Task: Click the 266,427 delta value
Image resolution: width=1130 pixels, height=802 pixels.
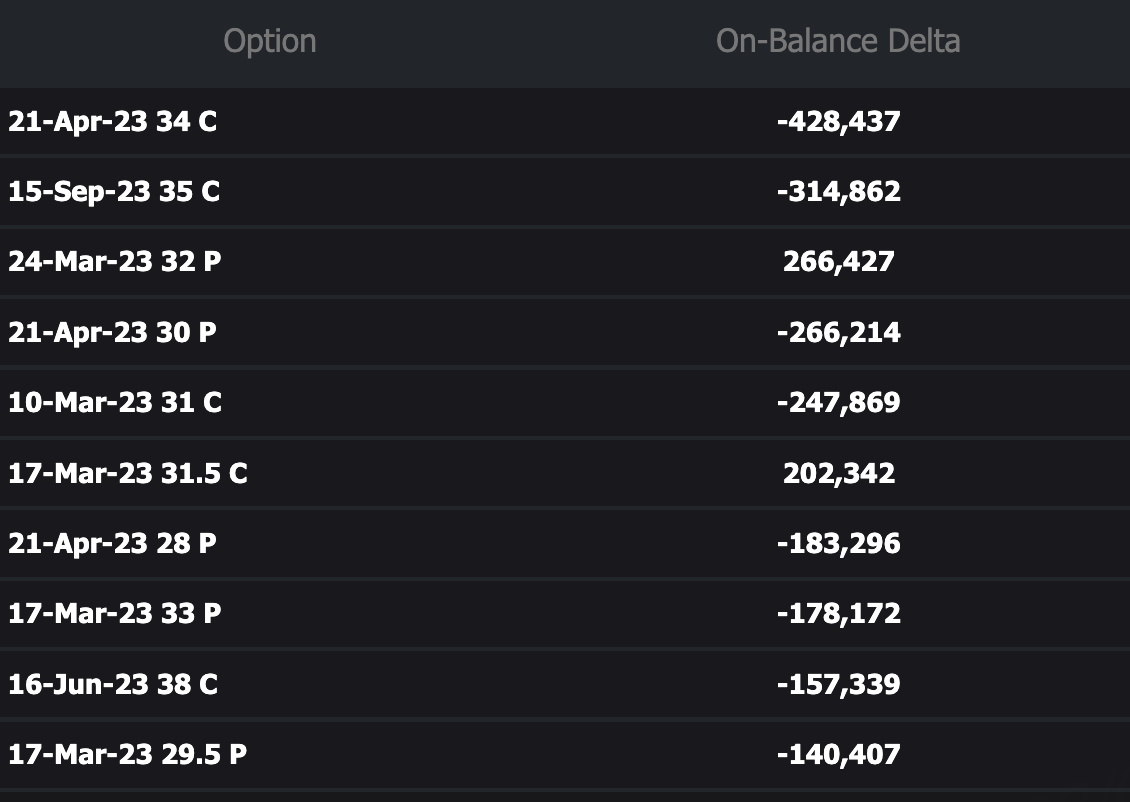Action: (x=838, y=262)
